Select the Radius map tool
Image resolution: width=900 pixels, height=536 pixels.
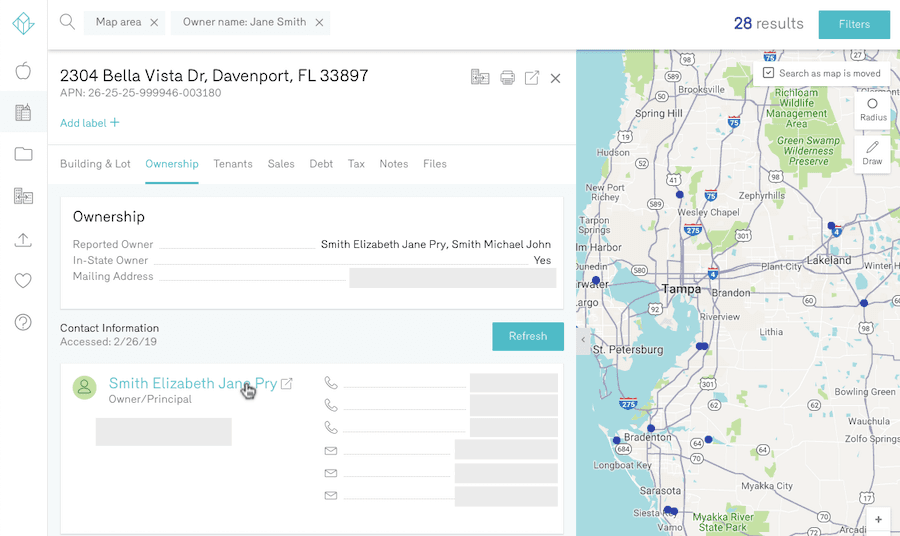[x=872, y=109]
